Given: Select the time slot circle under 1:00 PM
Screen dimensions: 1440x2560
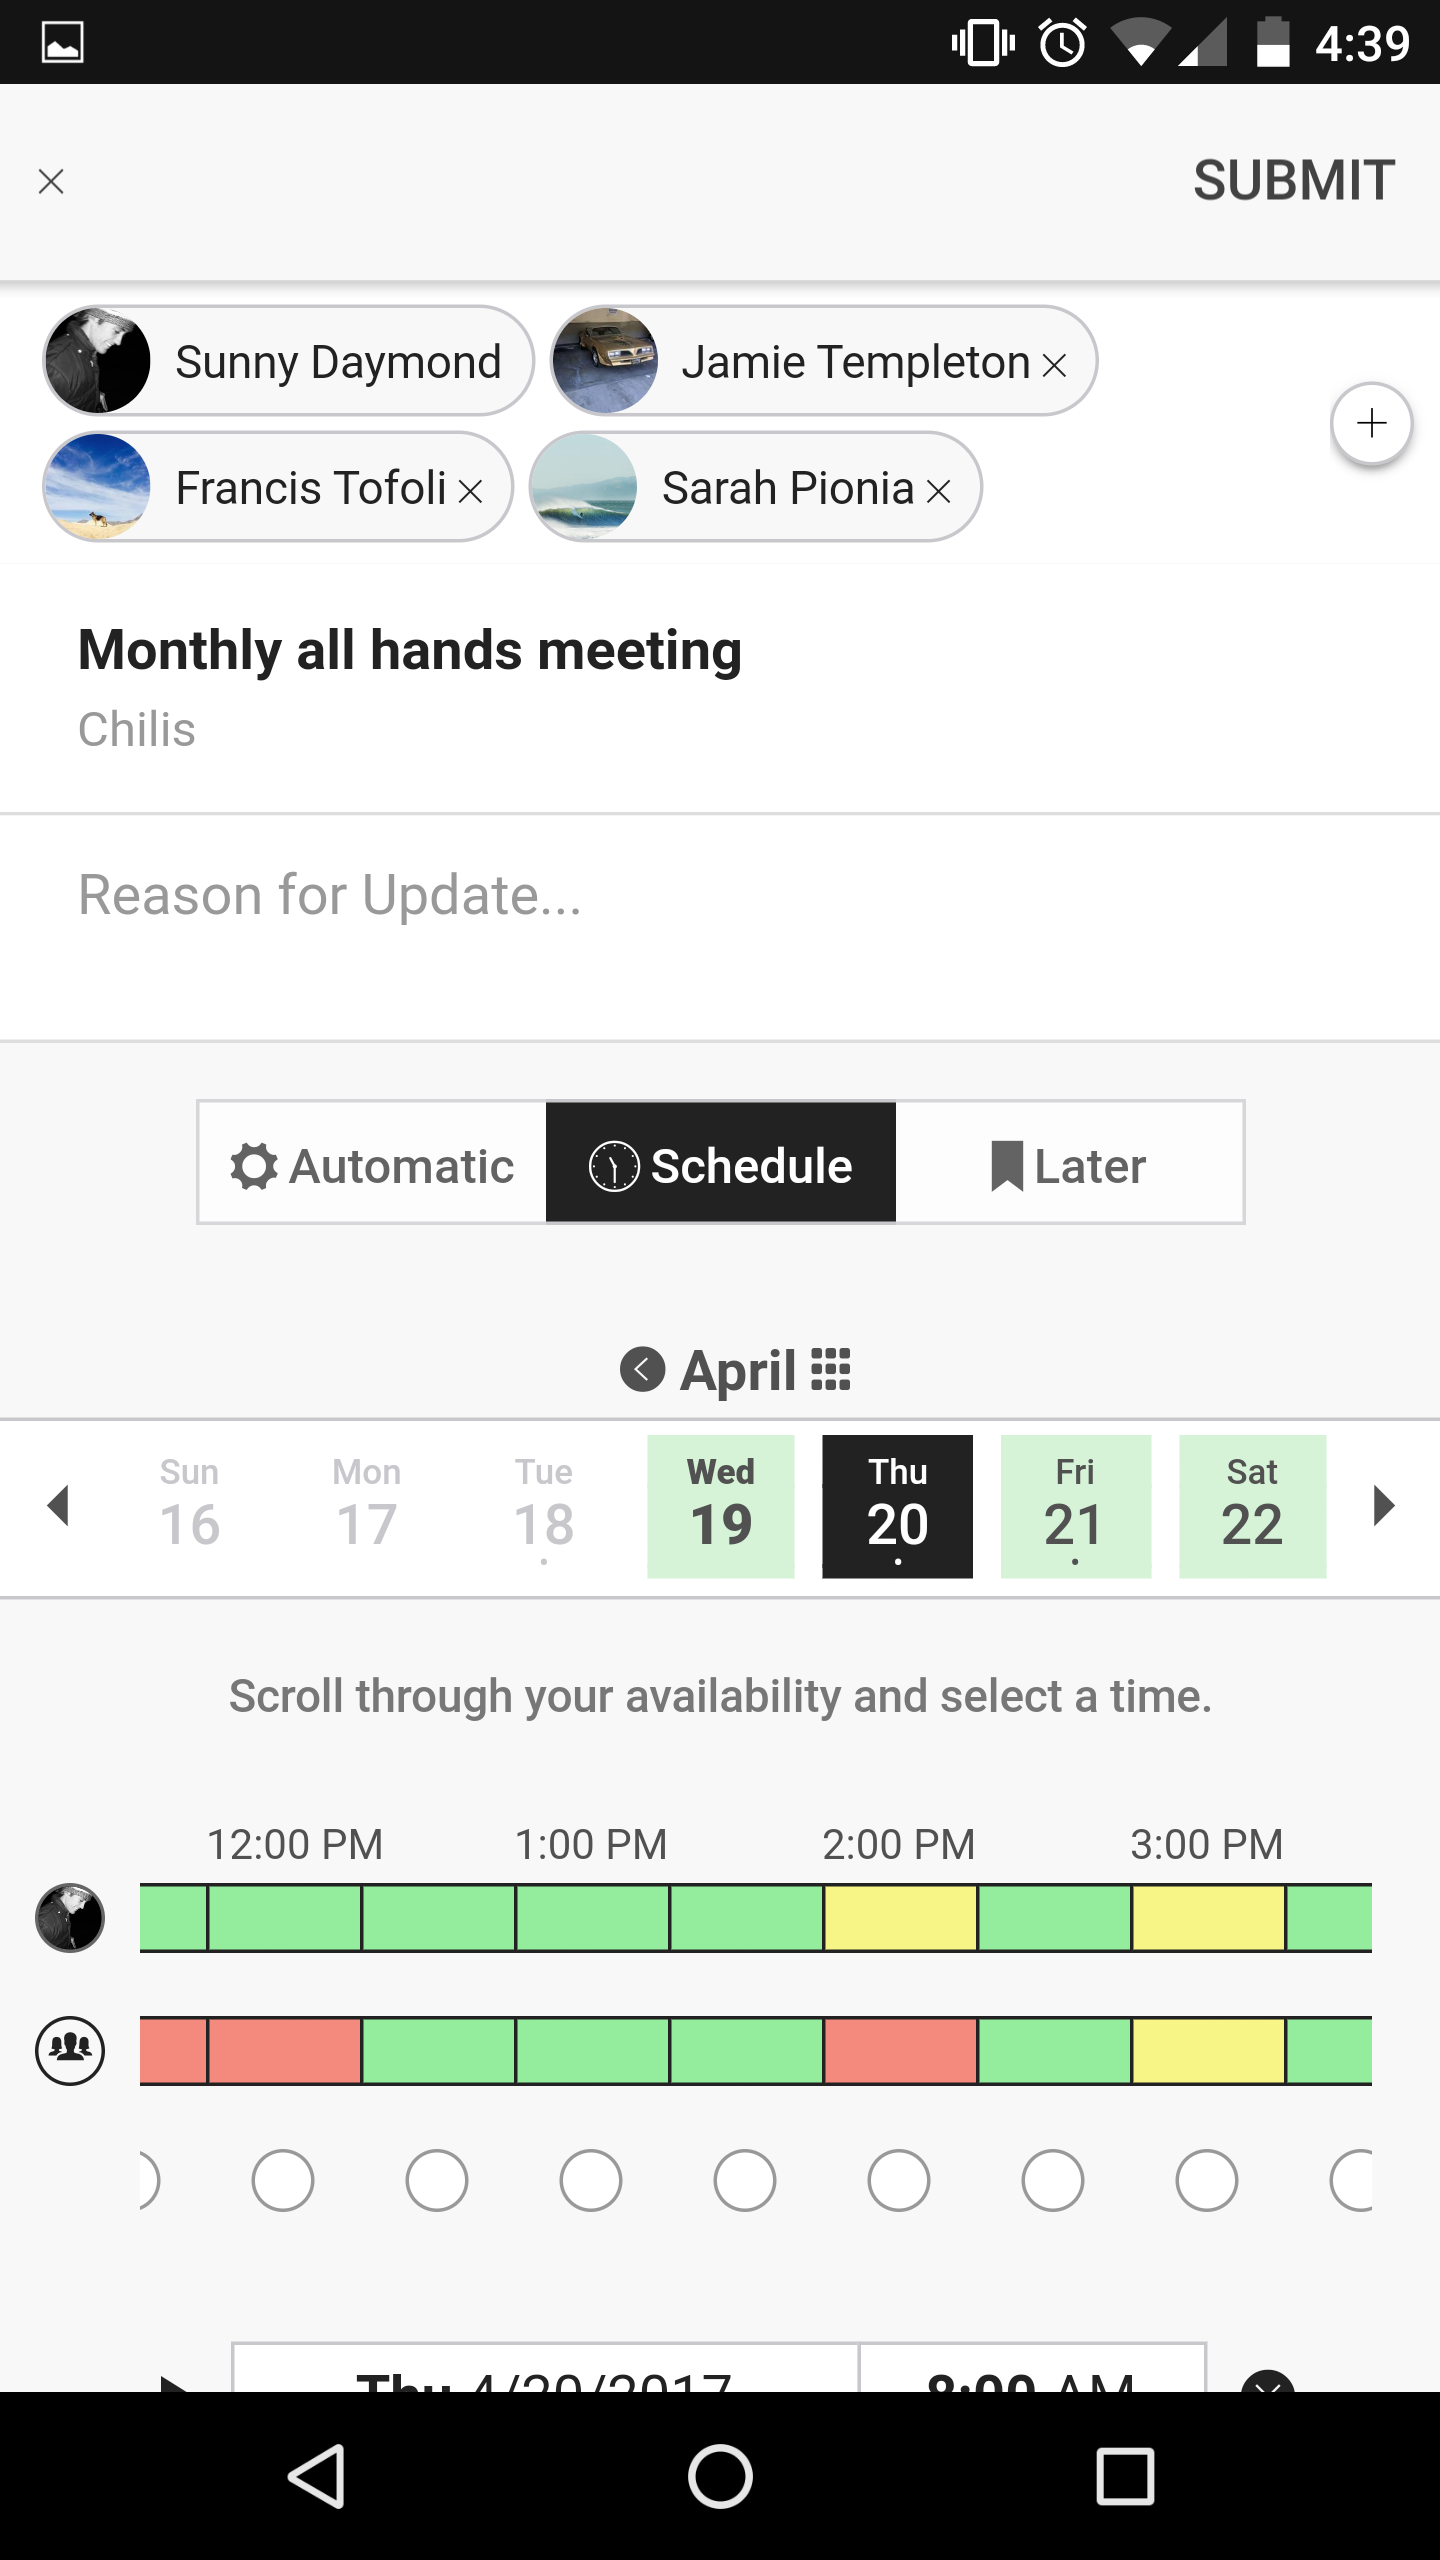Looking at the screenshot, I should pyautogui.click(x=590, y=2180).
